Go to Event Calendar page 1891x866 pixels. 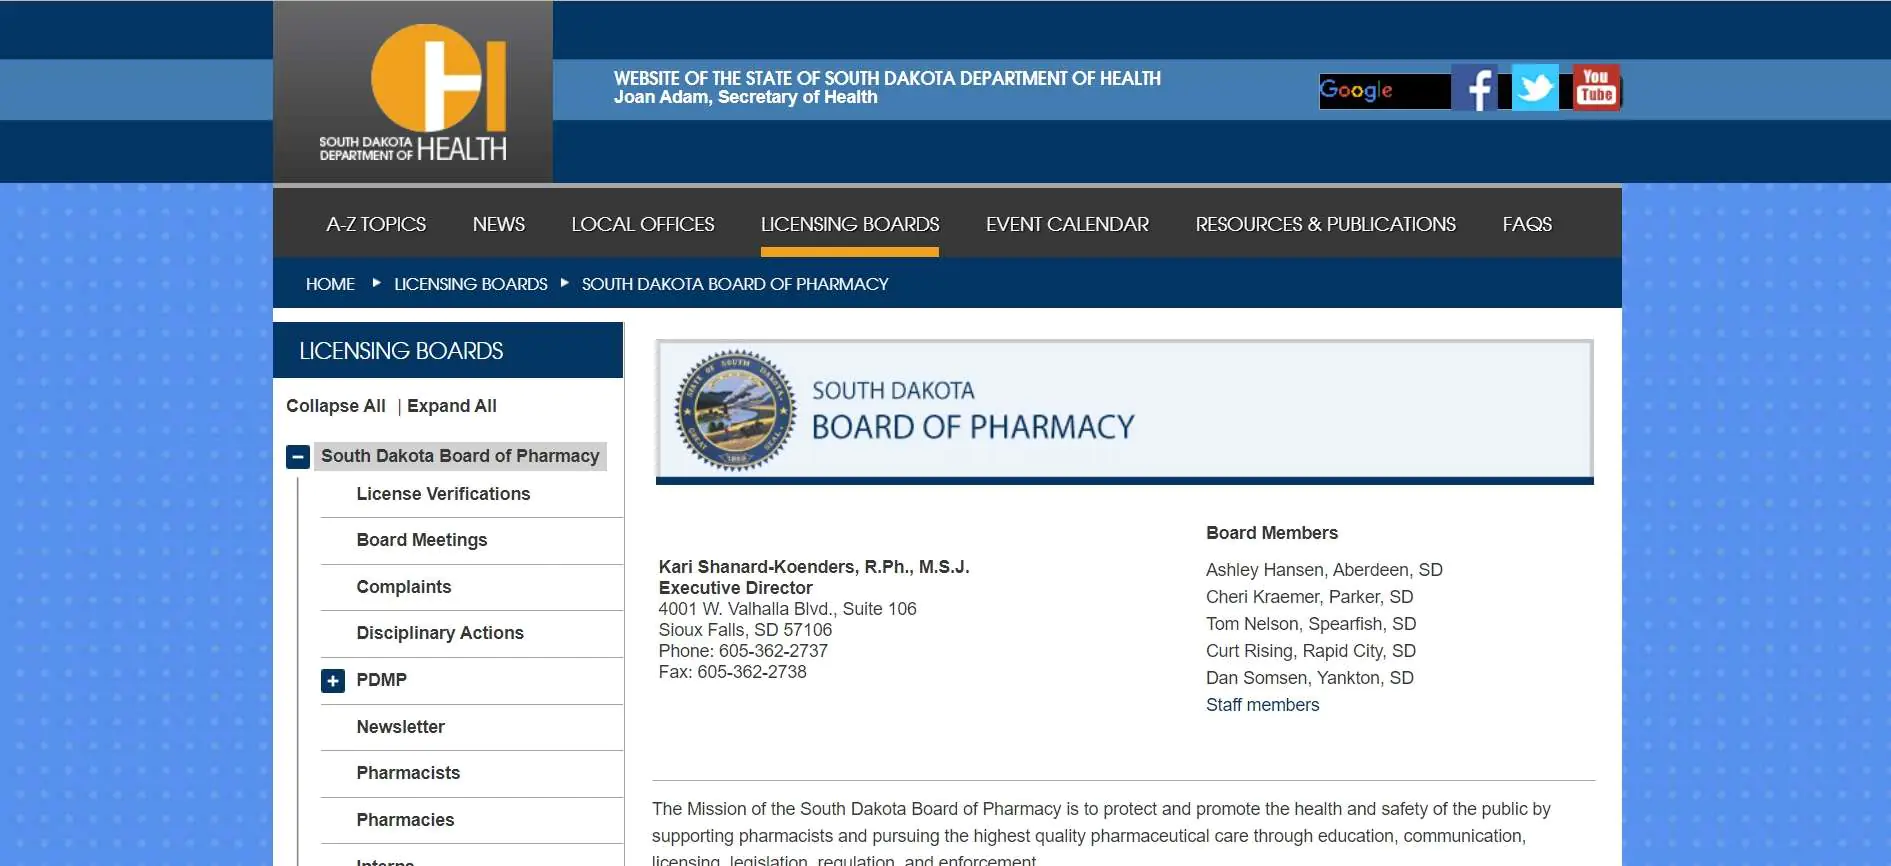1067,225
